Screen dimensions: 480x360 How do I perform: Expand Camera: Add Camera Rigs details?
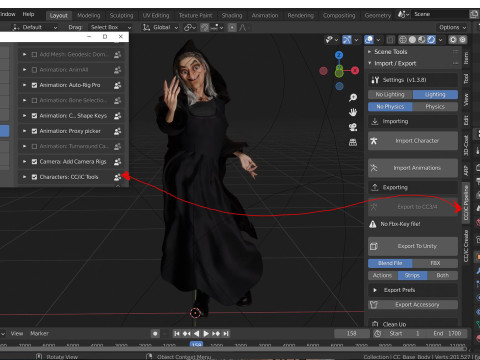tap(24, 162)
